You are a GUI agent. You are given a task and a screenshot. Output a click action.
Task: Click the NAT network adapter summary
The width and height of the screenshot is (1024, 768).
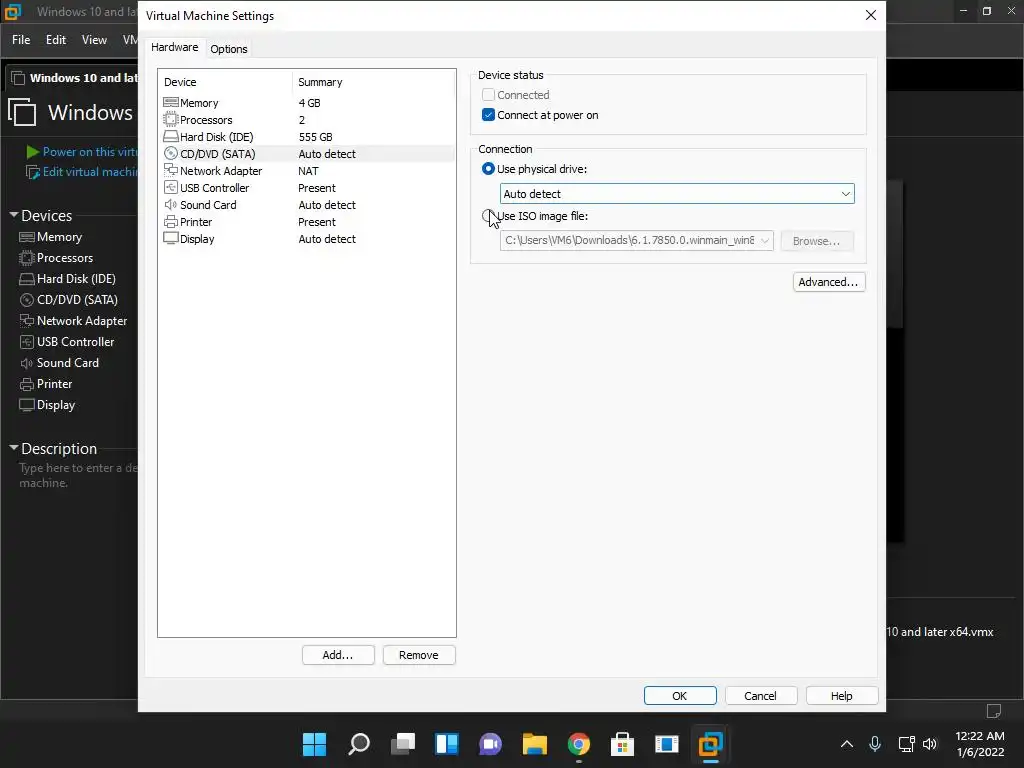[308, 171]
